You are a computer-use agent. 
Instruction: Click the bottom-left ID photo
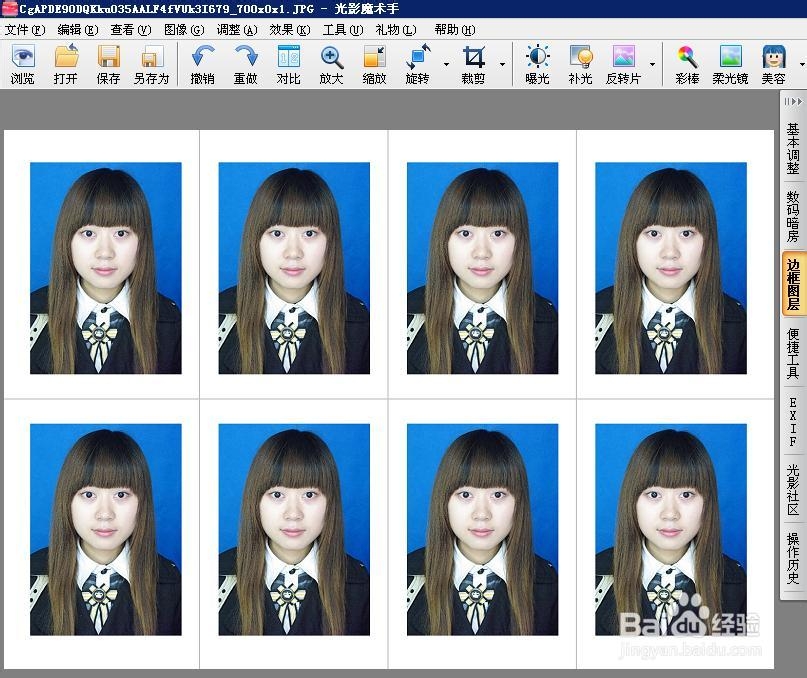tap(106, 530)
